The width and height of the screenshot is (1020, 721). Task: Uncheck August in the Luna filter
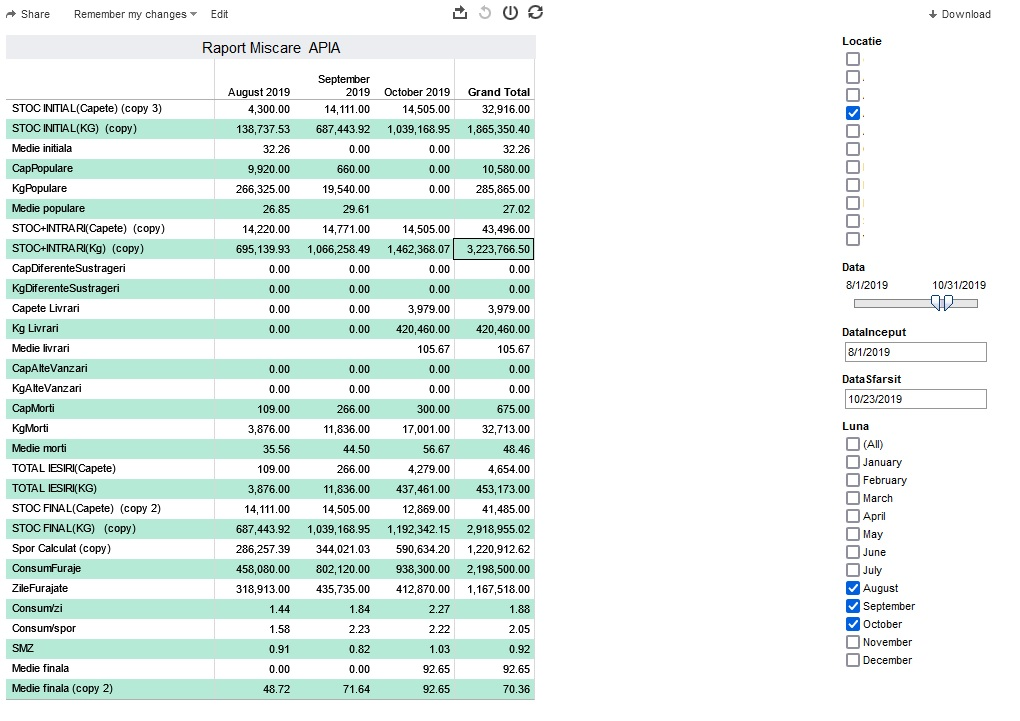853,588
